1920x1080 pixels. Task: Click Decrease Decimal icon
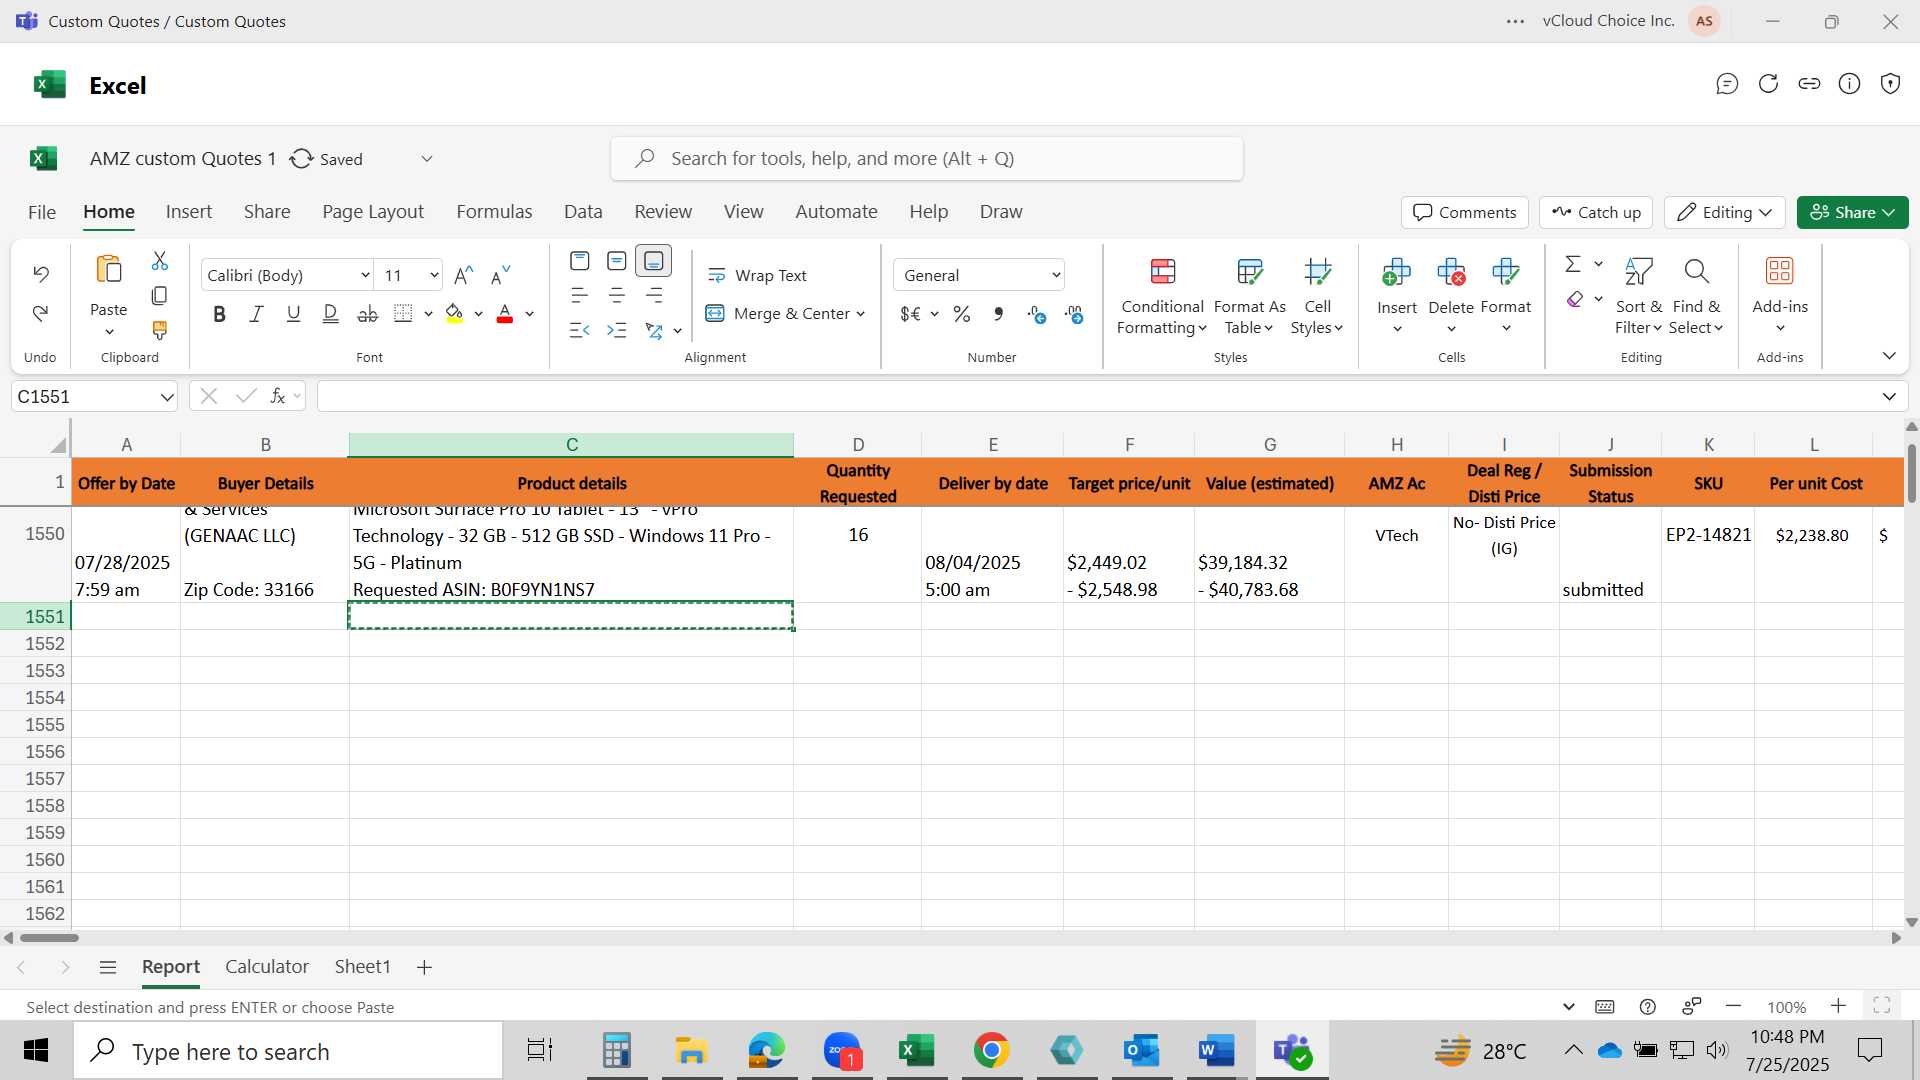click(1075, 314)
